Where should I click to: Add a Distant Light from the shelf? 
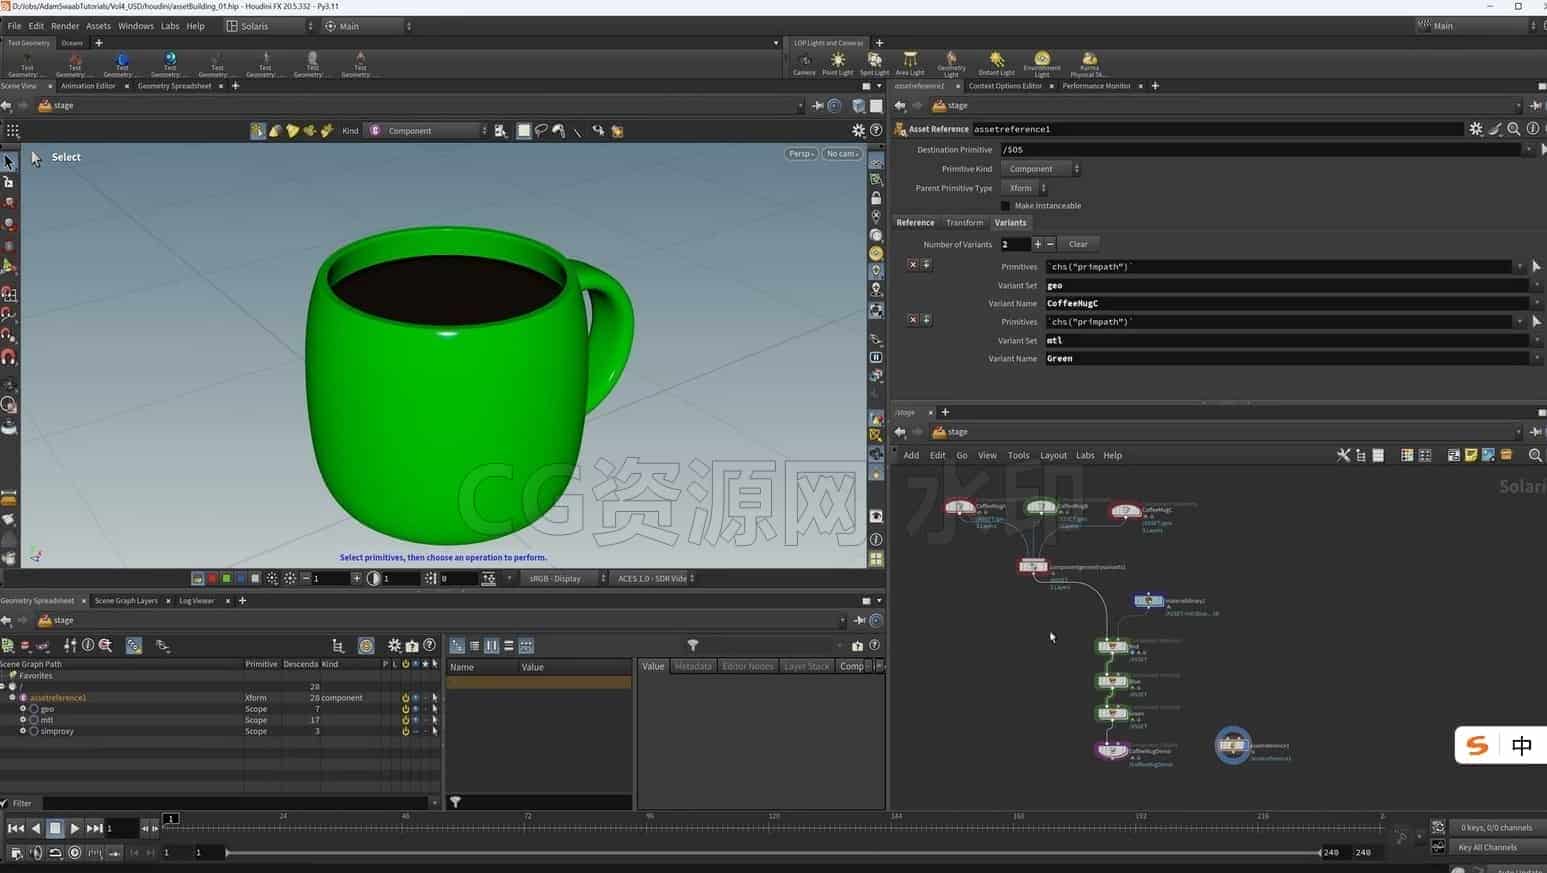(996, 64)
